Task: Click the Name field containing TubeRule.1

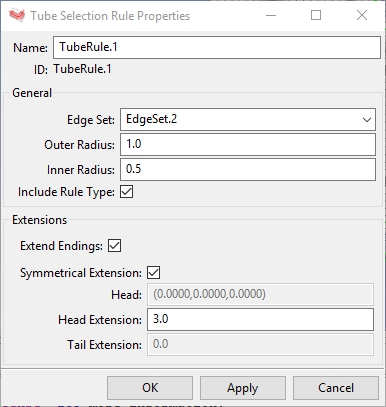Action: [217, 47]
